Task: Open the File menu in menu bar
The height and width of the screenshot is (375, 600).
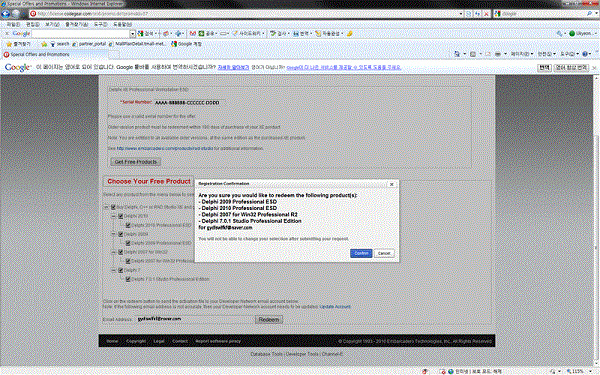Action: (x=13, y=24)
